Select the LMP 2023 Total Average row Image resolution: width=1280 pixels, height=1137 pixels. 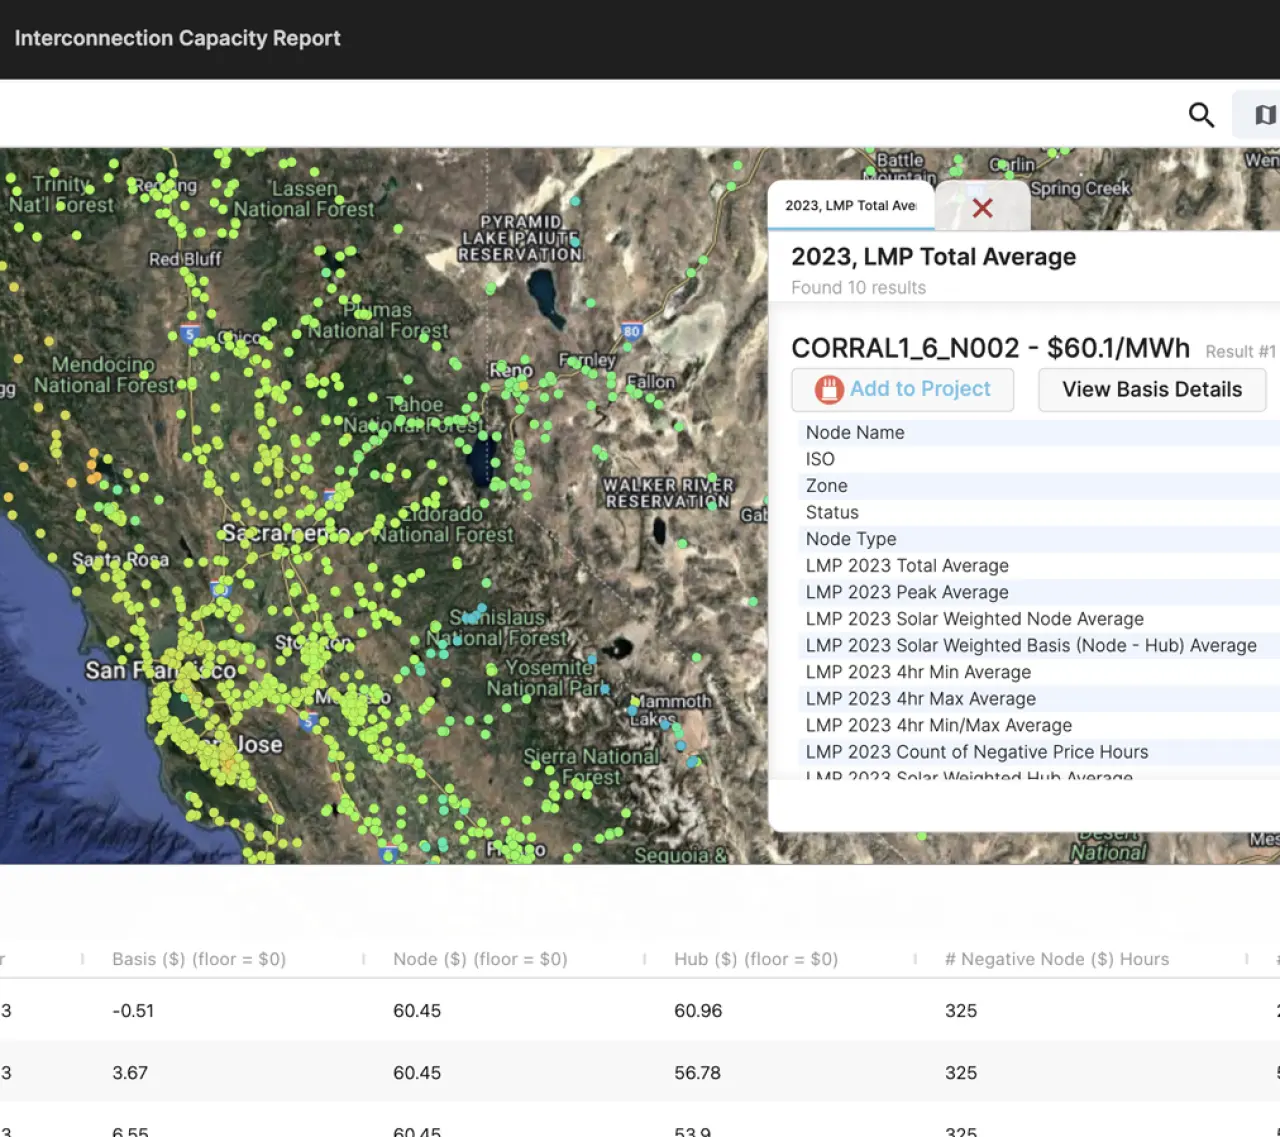pos(1039,565)
